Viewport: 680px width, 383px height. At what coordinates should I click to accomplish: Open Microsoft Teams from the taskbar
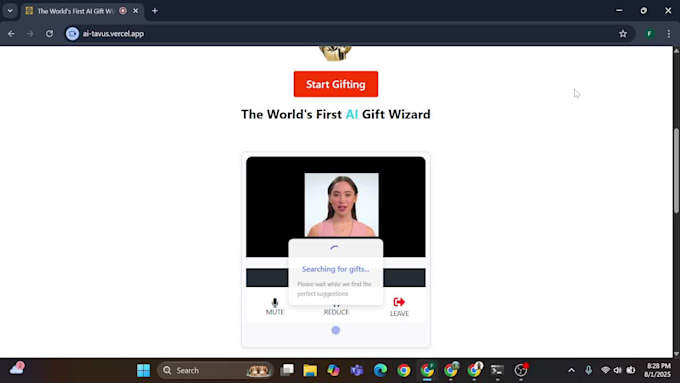point(357,370)
